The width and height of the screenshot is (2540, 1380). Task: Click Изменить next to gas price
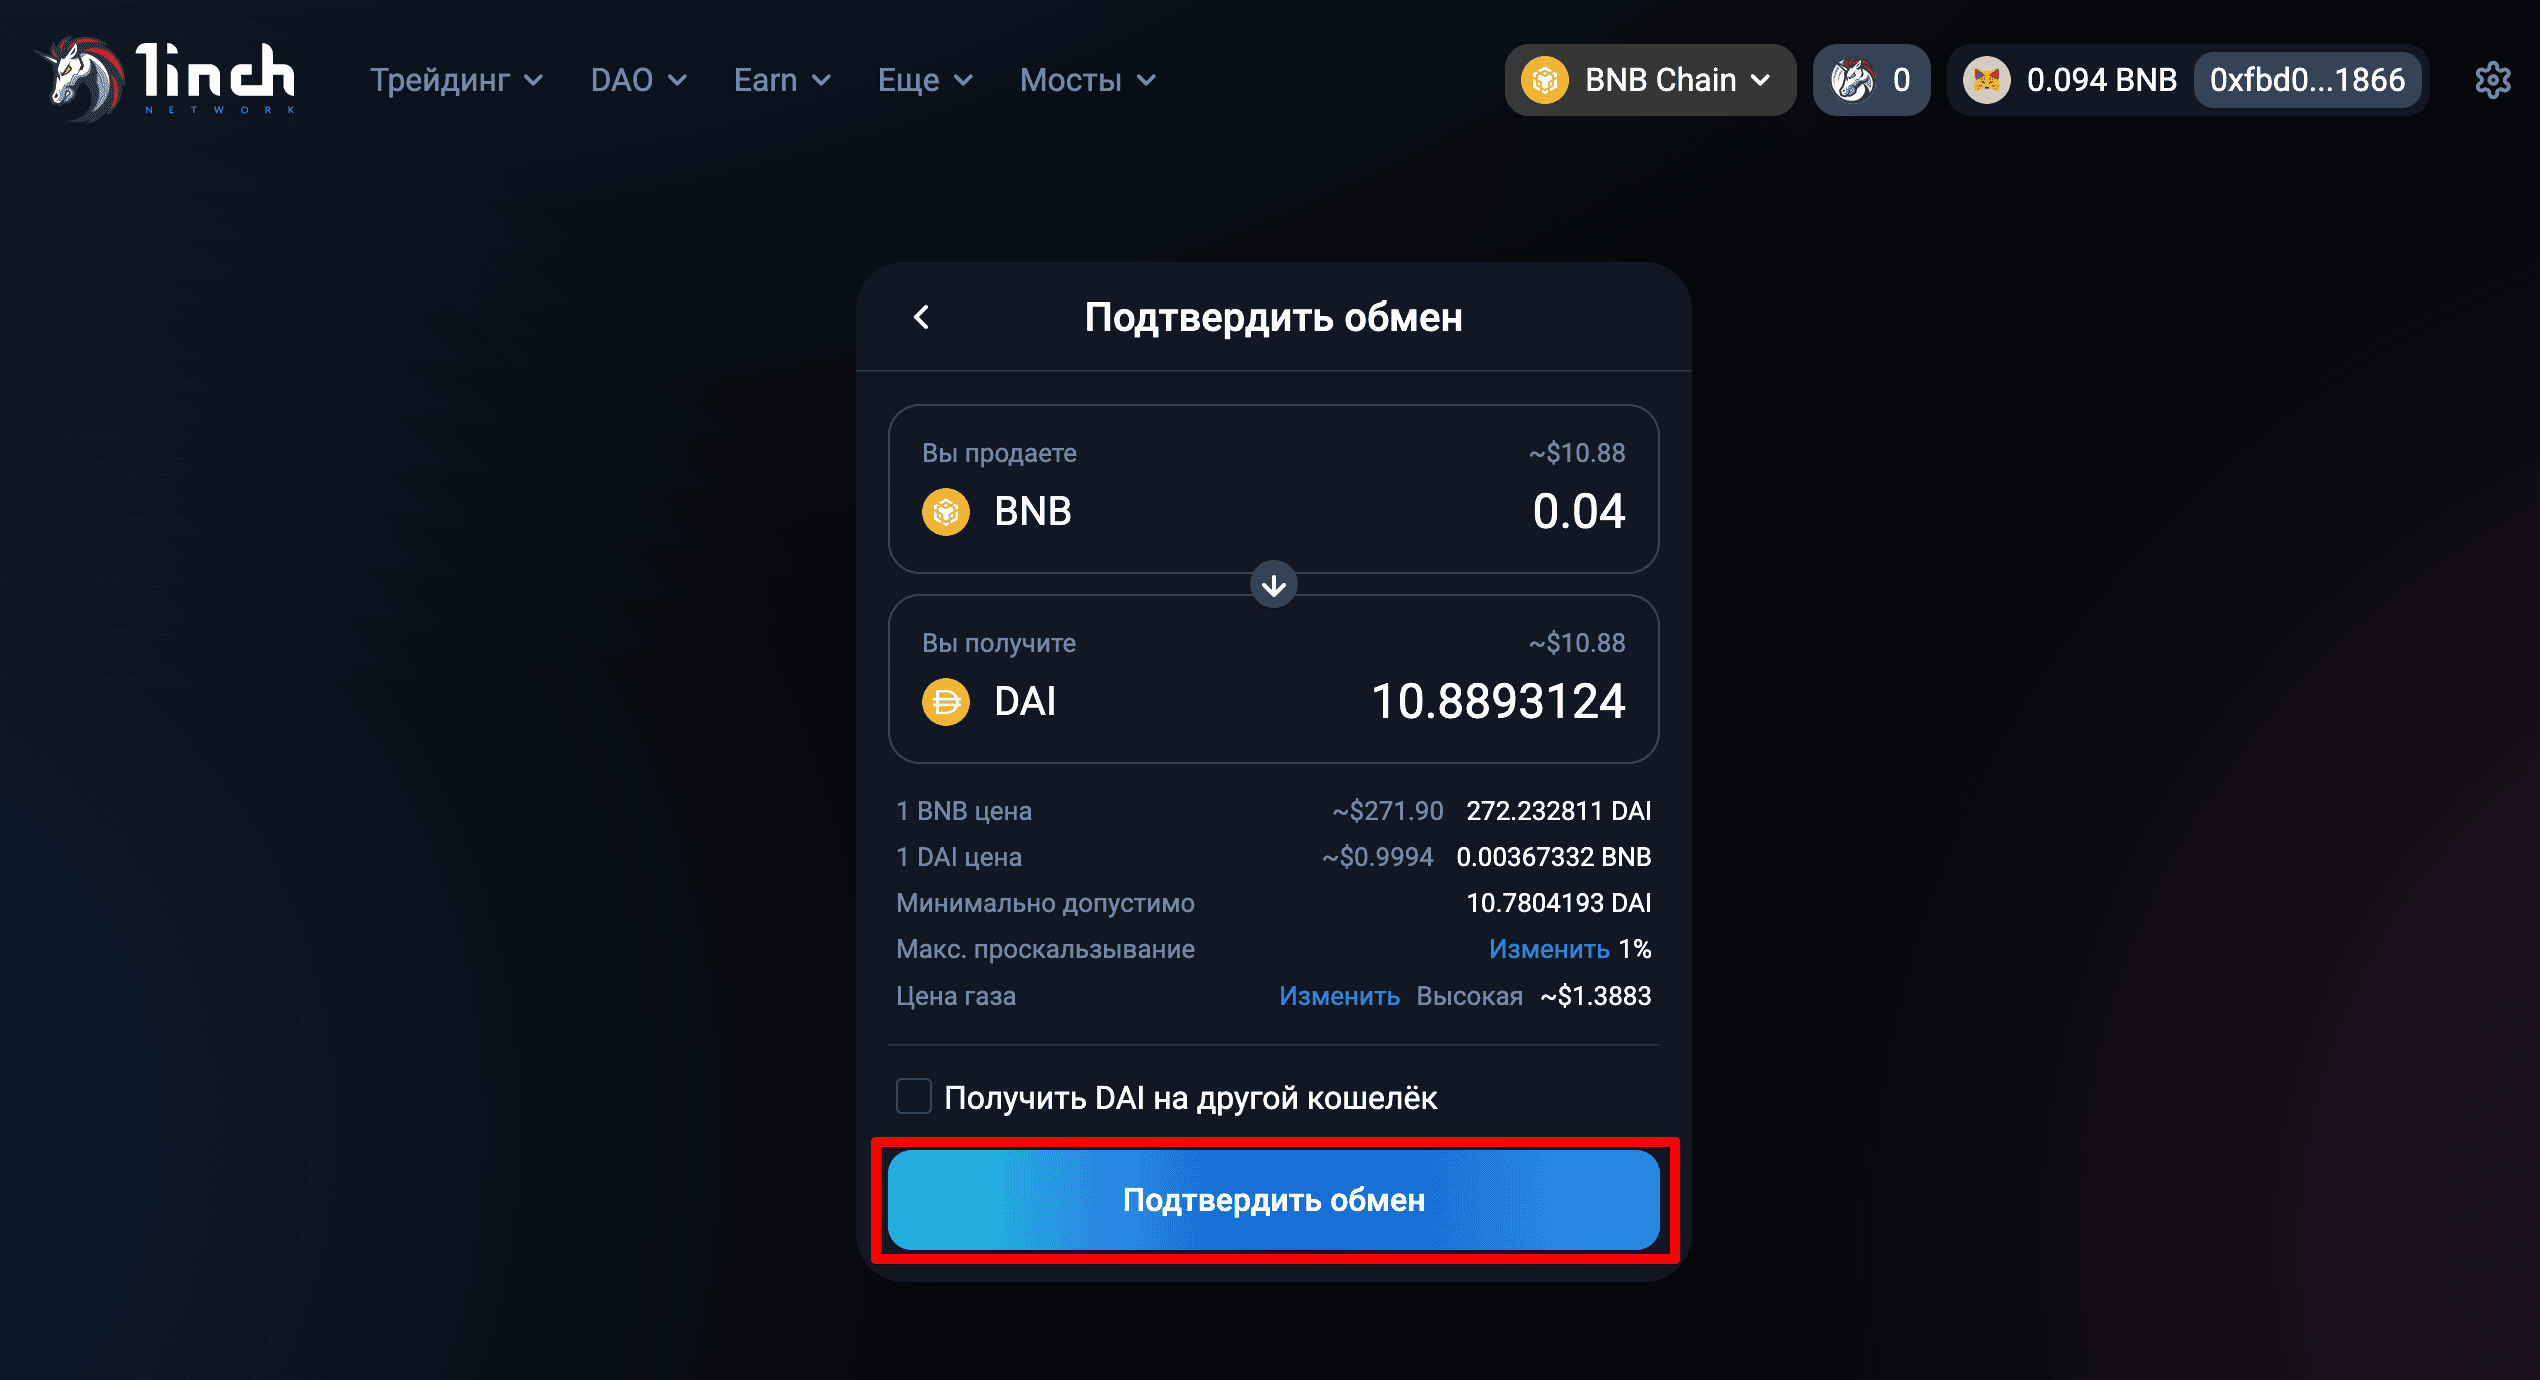[1339, 996]
